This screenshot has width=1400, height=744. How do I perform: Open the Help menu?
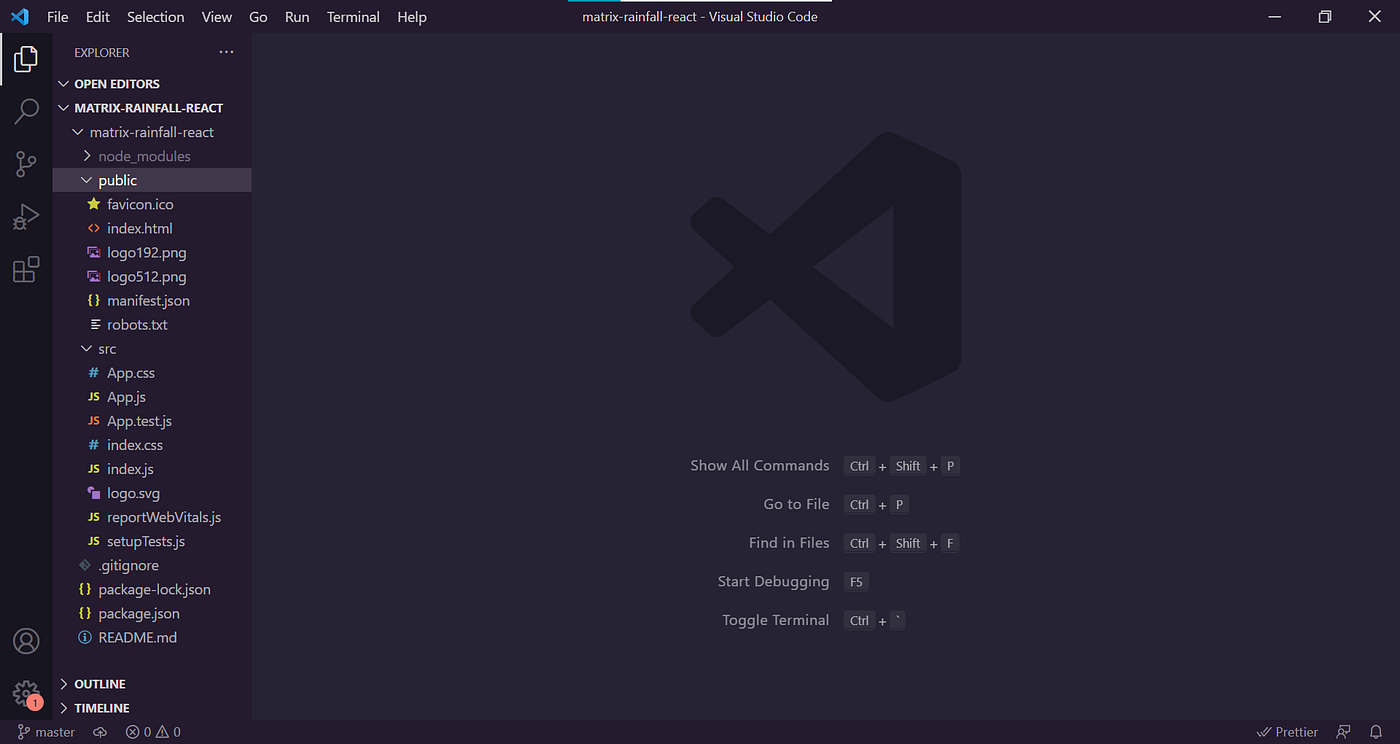tap(412, 17)
